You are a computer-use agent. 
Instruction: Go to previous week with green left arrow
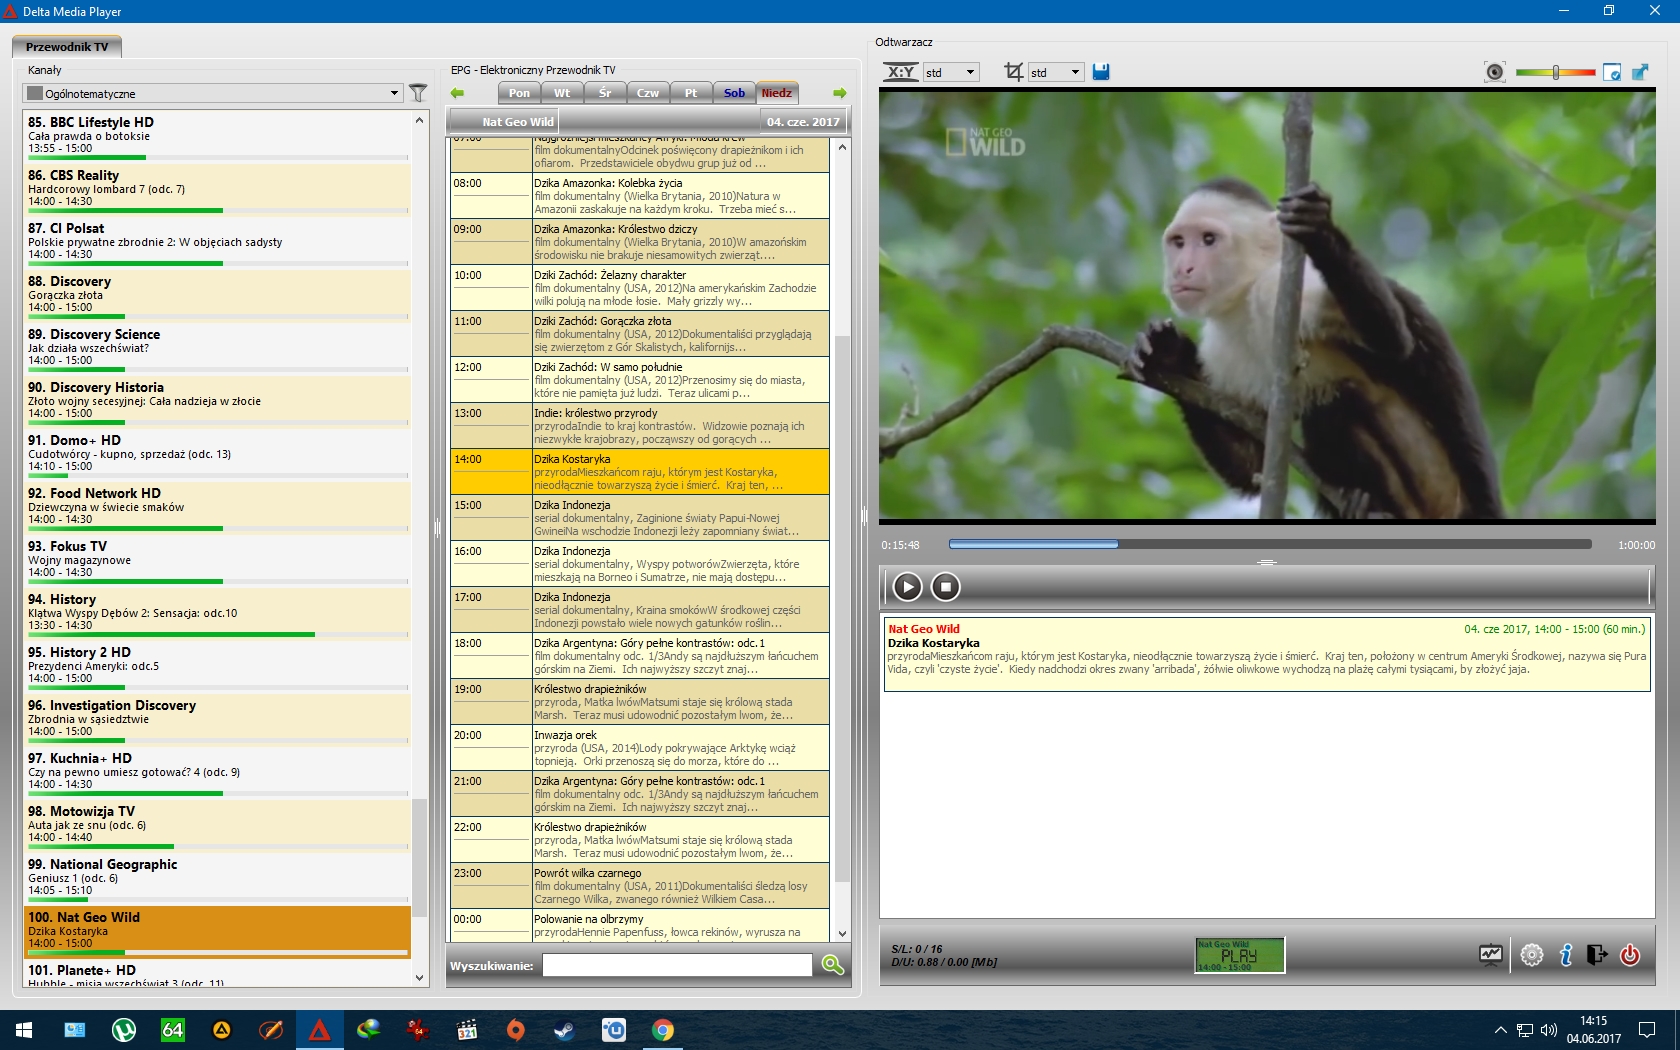click(458, 93)
